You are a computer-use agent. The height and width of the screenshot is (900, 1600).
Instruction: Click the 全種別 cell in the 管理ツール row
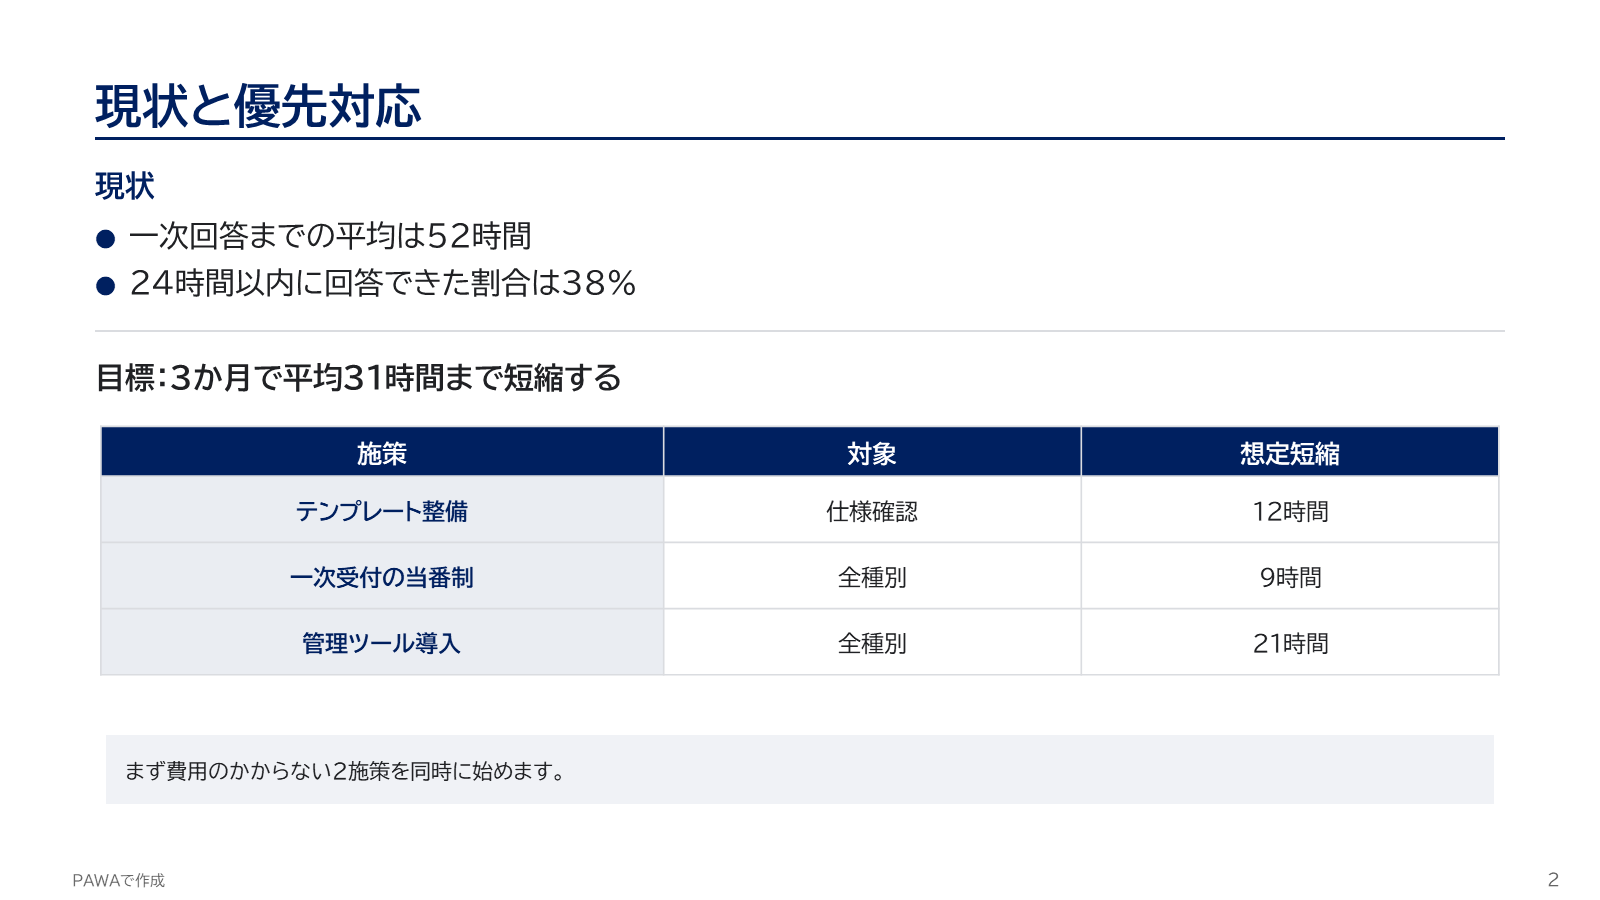pyautogui.click(x=872, y=642)
